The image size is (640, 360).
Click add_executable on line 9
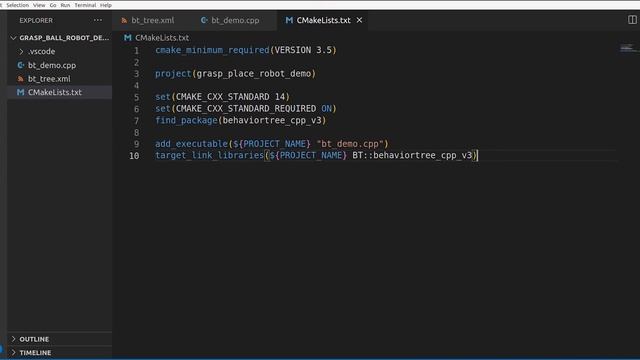(191, 144)
